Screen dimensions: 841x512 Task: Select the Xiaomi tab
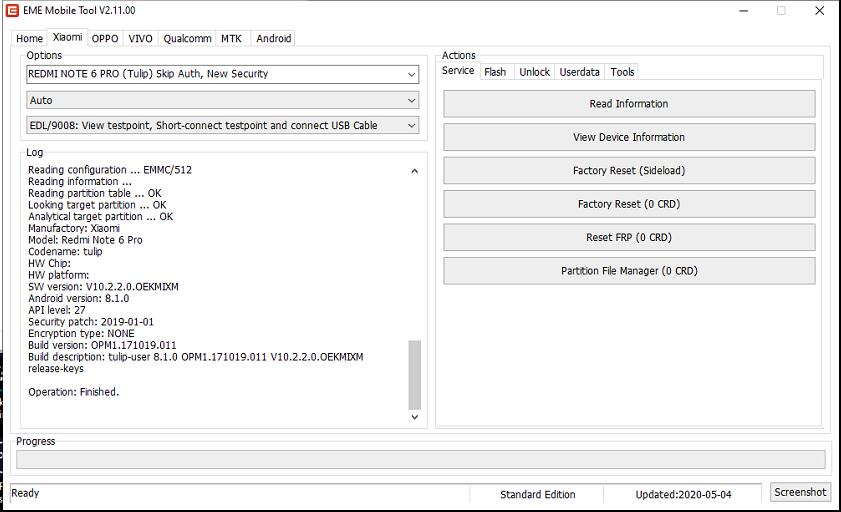(67, 37)
